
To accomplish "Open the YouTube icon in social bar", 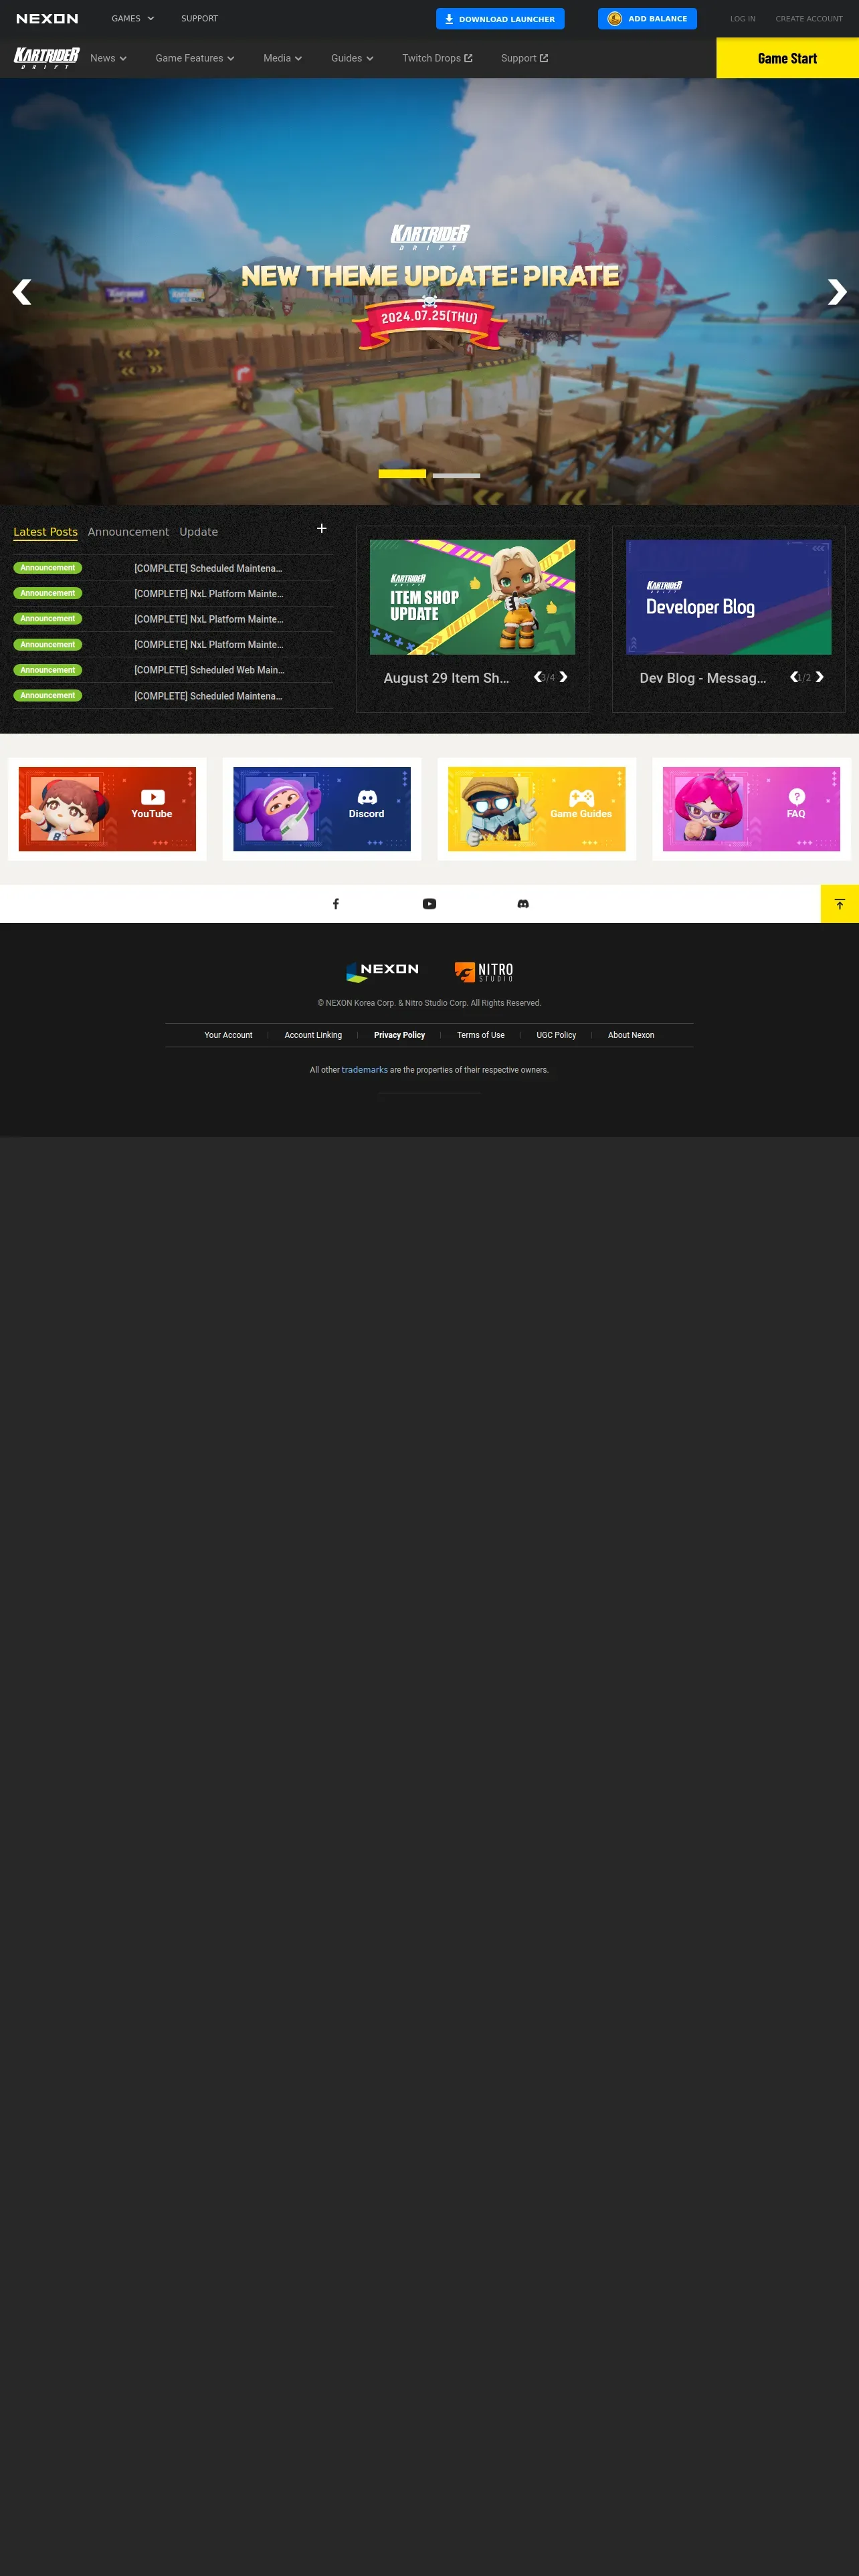I will click(429, 904).
